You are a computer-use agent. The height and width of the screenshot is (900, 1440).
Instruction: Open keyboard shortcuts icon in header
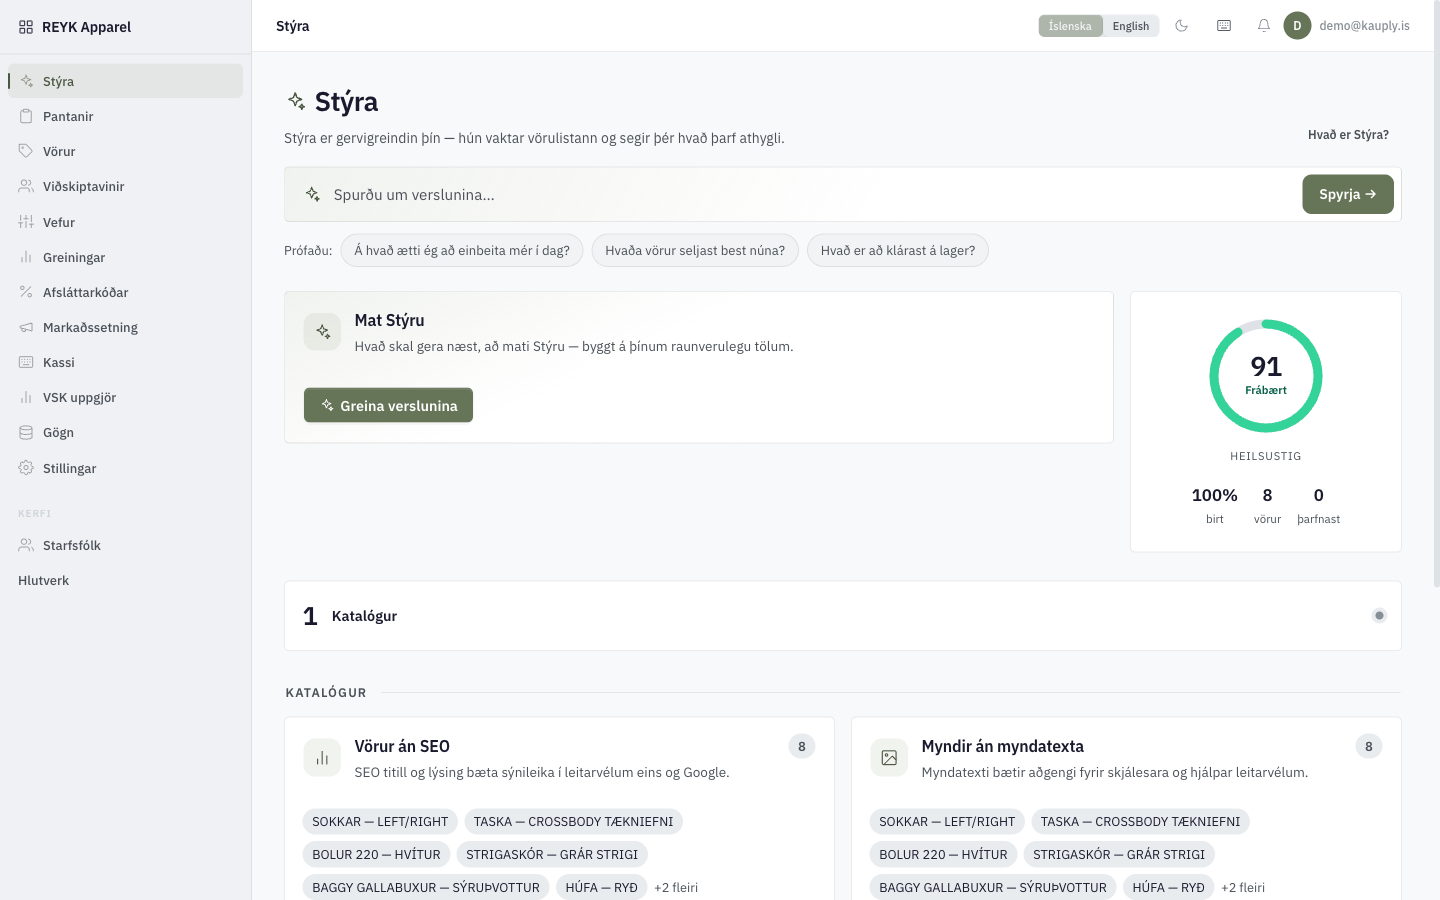pyautogui.click(x=1223, y=26)
